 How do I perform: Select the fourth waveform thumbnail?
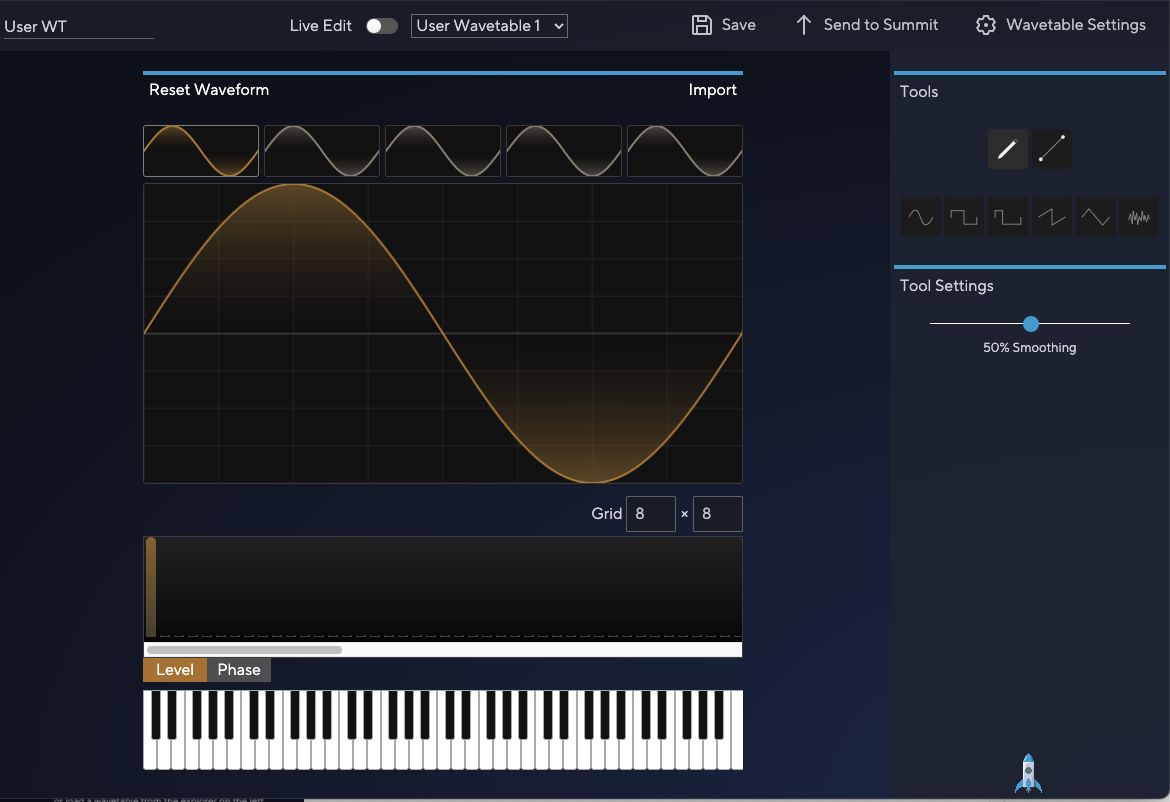[x=563, y=151]
